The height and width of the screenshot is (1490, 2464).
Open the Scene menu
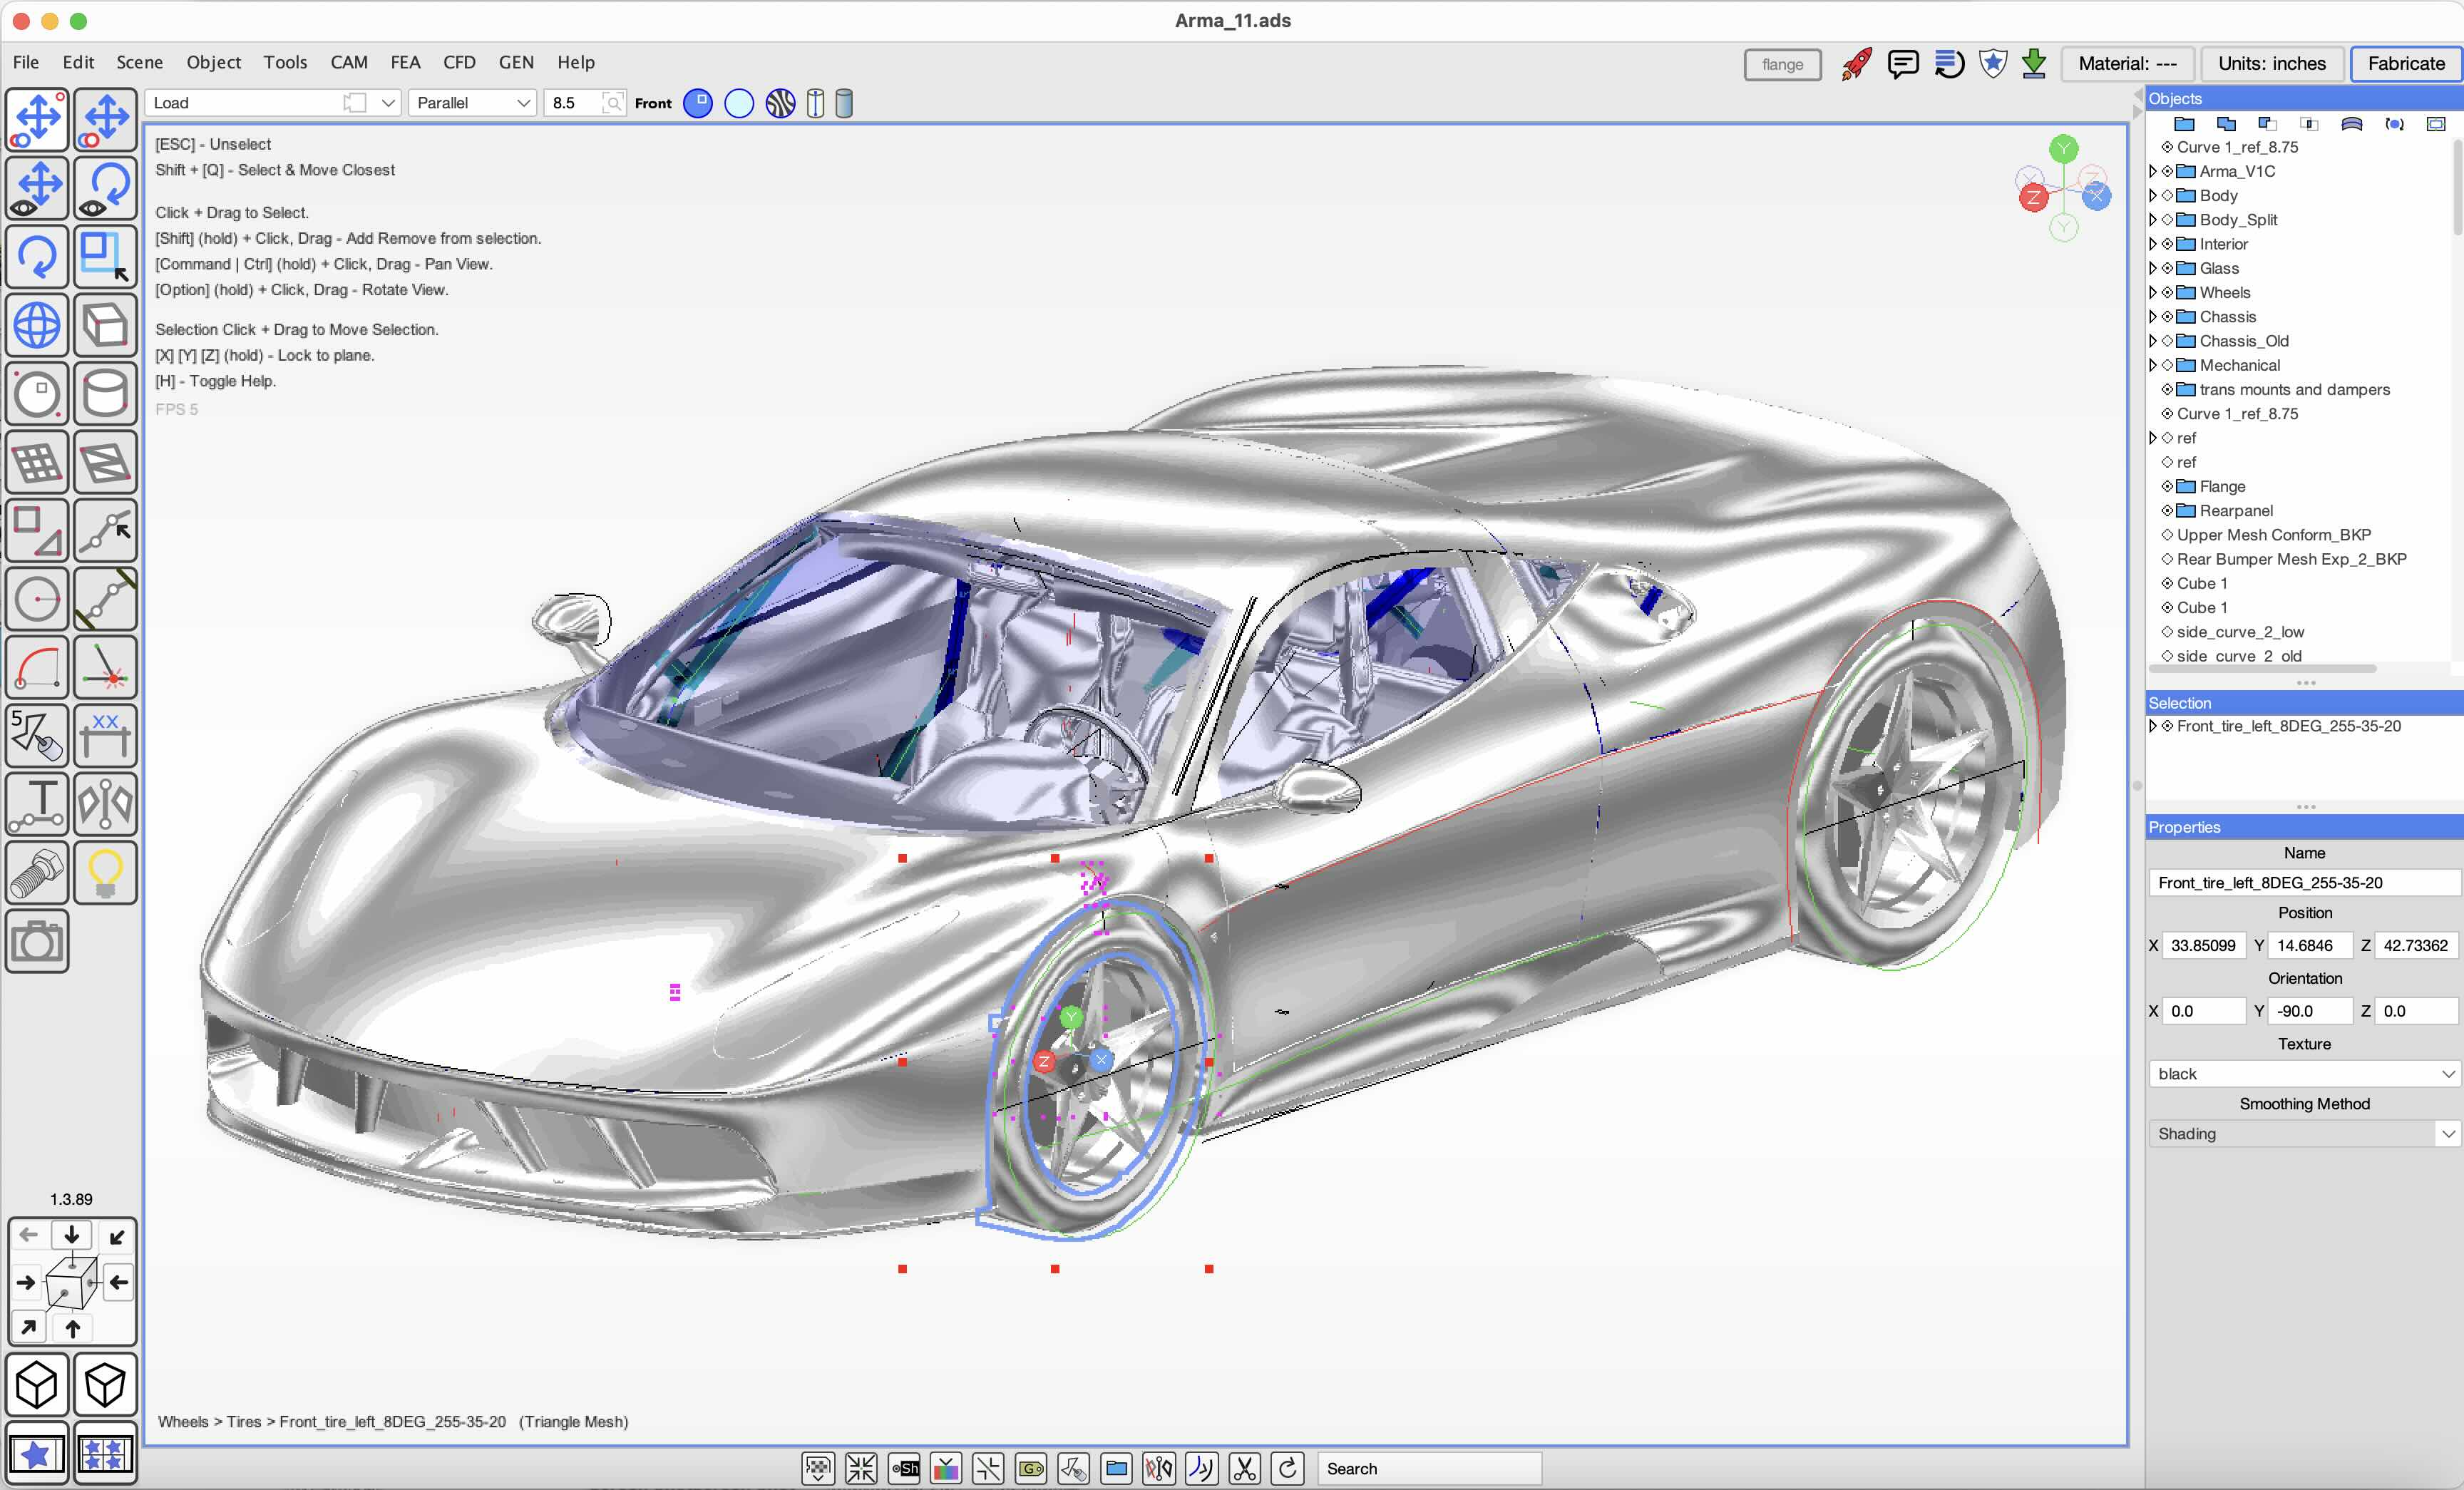click(x=139, y=62)
